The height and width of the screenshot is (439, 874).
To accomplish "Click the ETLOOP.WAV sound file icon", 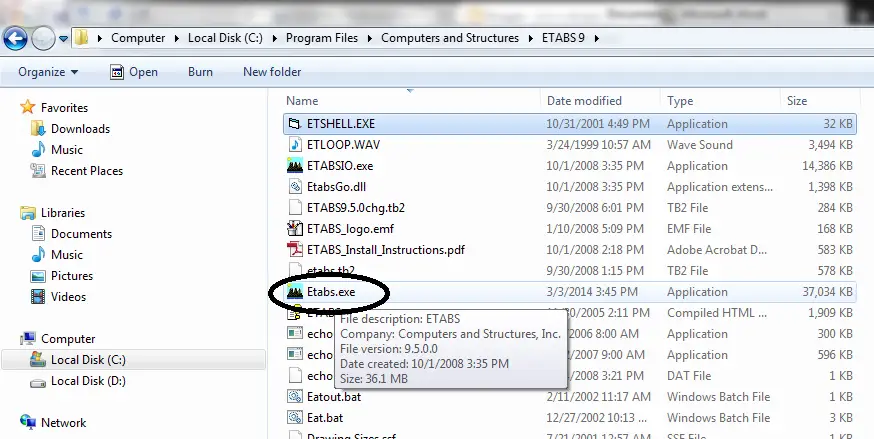I will (294, 145).
